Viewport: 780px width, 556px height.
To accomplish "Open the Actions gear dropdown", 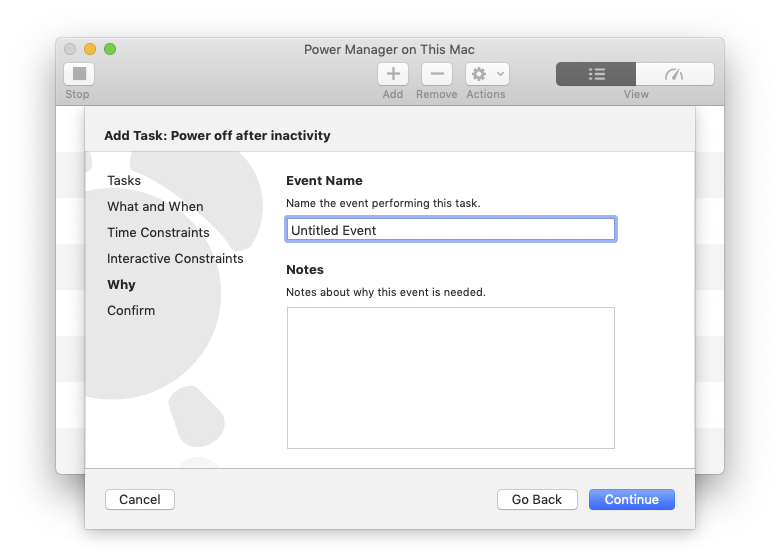I will (x=487, y=74).
